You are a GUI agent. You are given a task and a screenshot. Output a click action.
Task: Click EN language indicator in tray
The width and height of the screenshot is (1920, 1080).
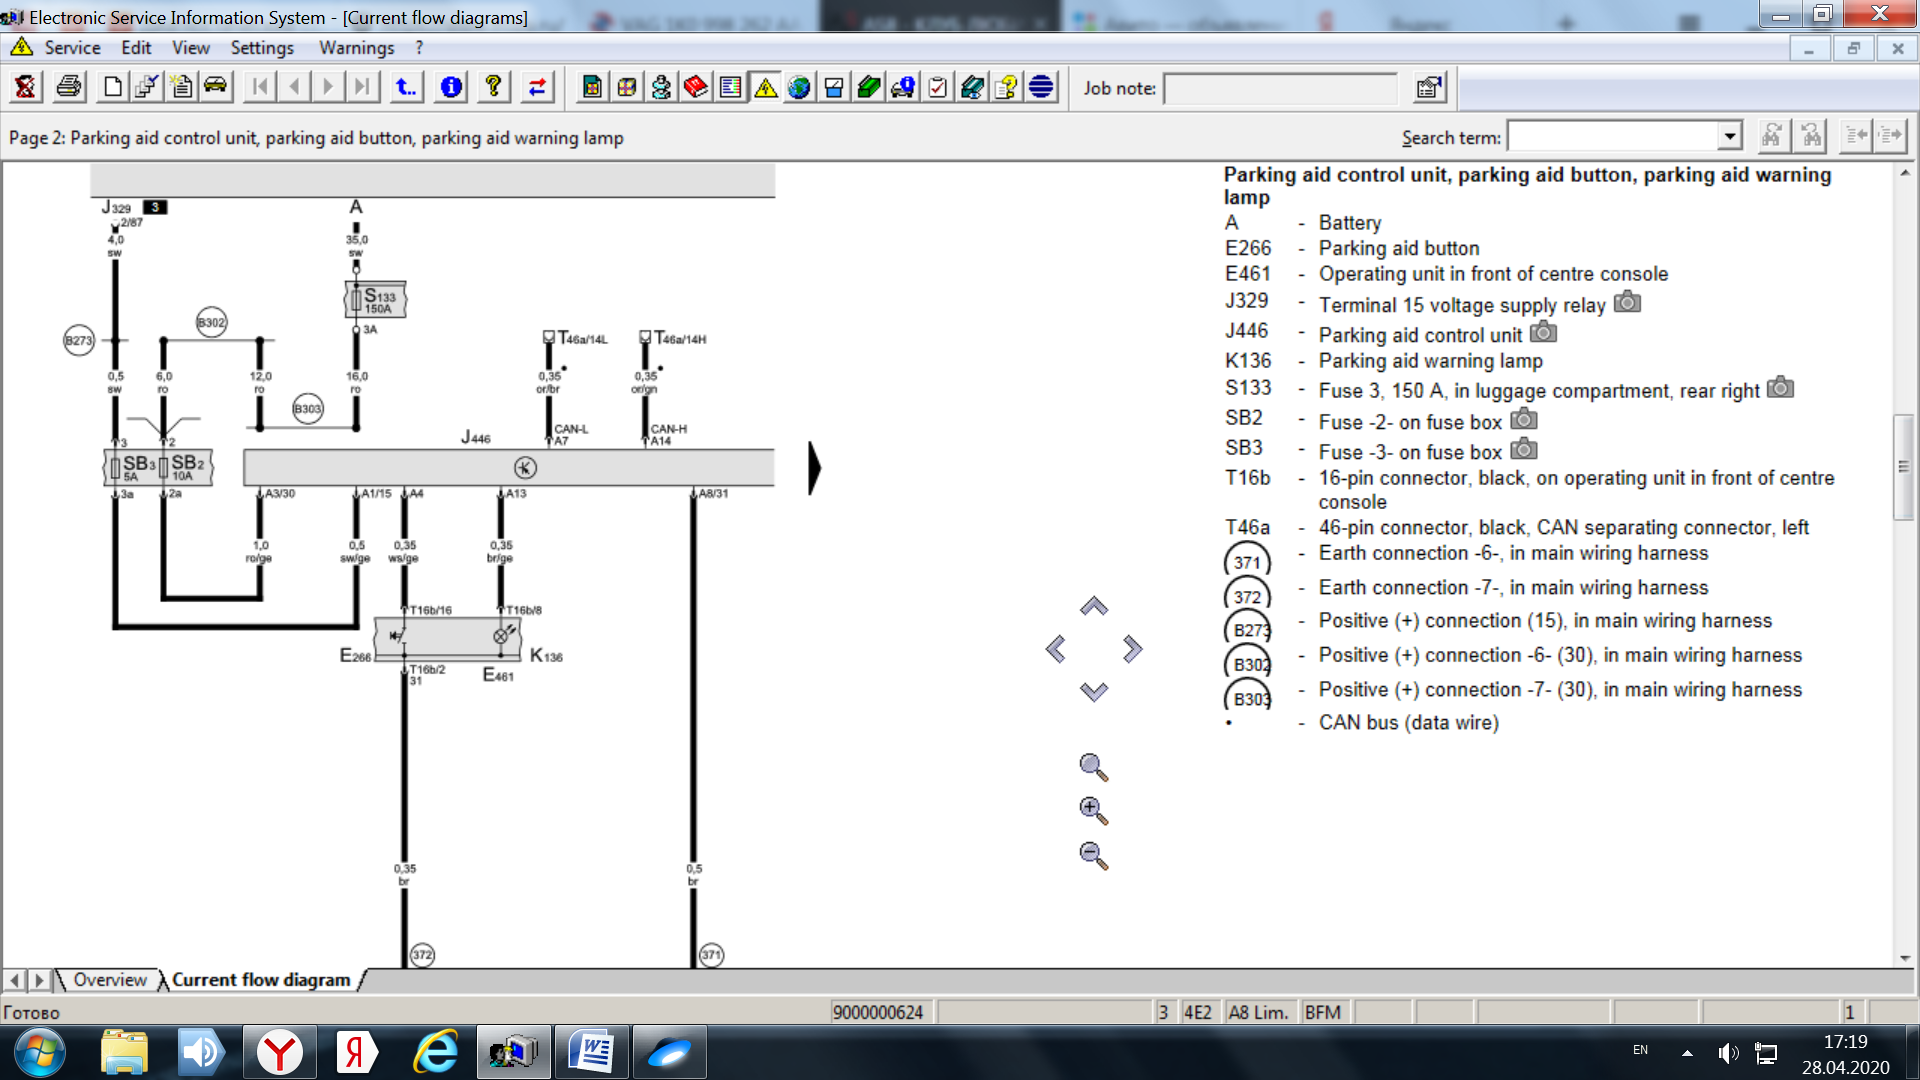(x=1640, y=1050)
